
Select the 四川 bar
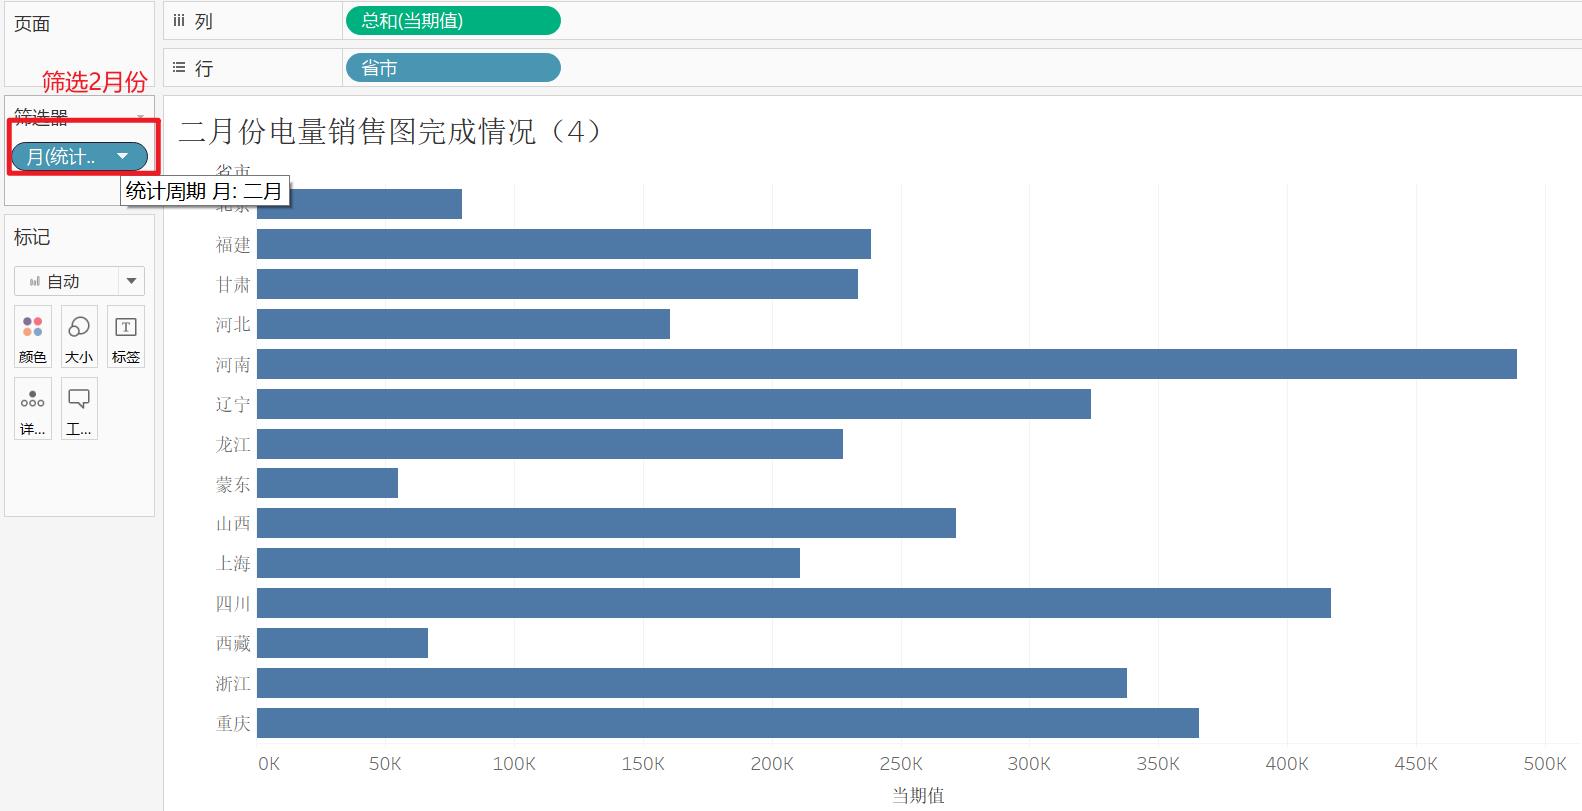[794, 603]
